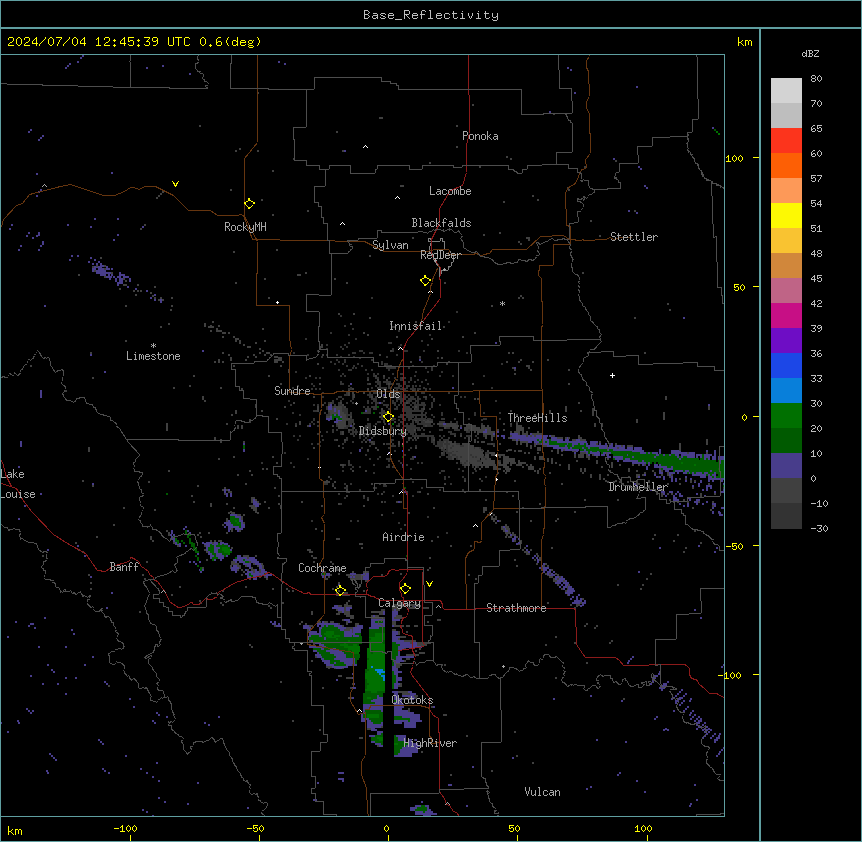
Task: Click the HighRiver label
Action: pos(430,743)
